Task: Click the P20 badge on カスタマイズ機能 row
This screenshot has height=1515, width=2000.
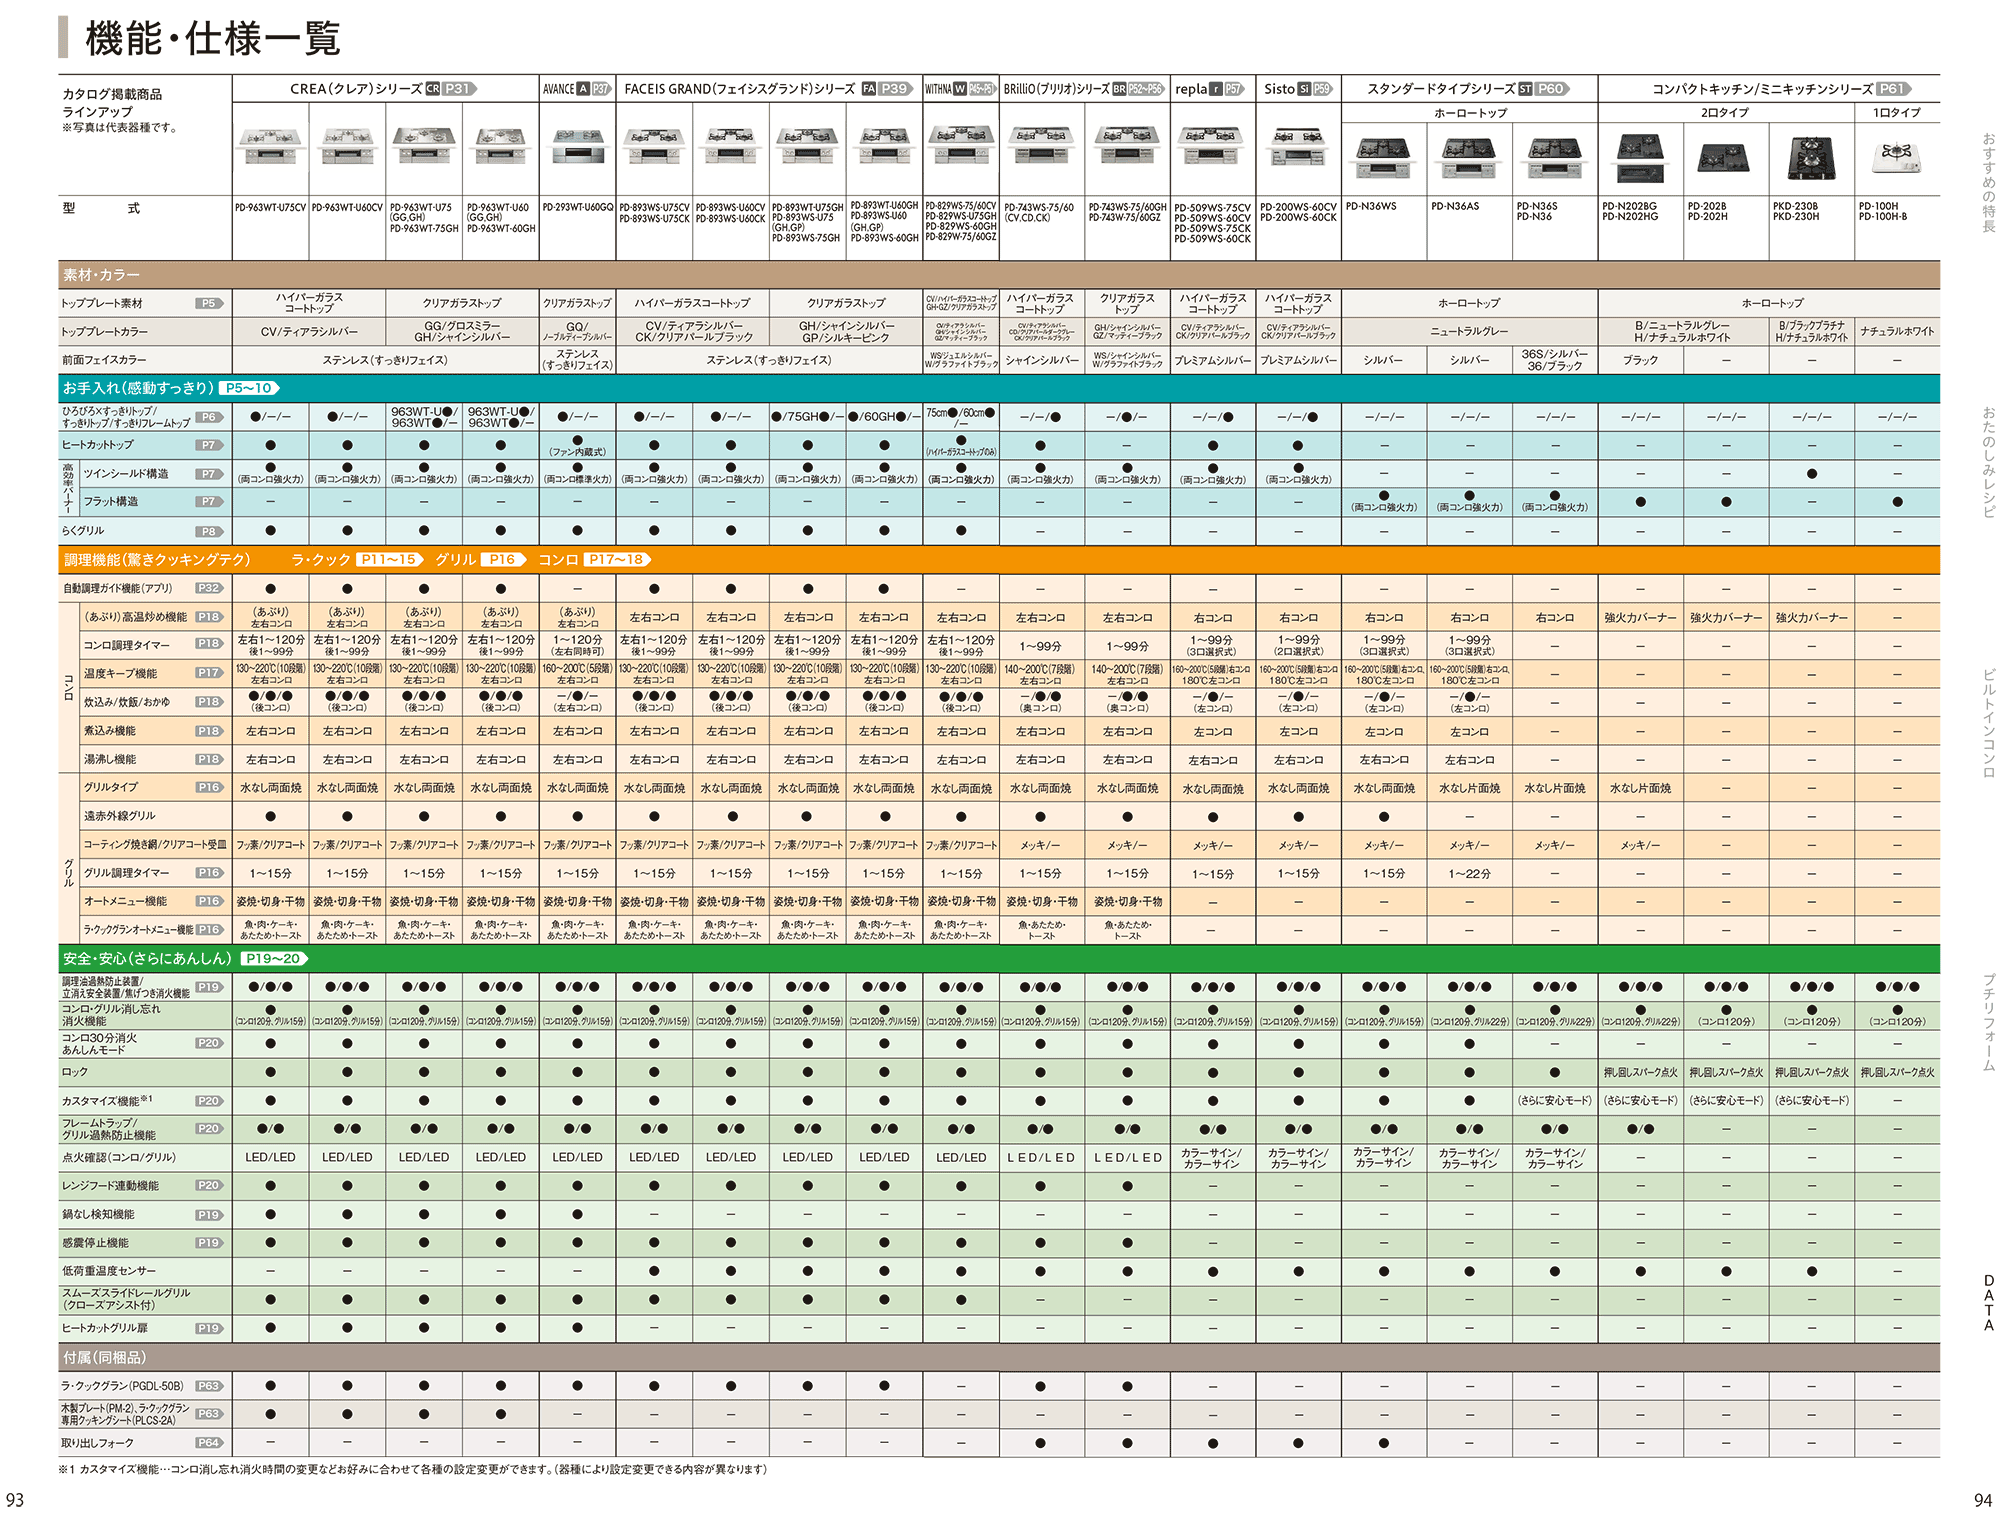Action: pyautogui.click(x=209, y=1101)
